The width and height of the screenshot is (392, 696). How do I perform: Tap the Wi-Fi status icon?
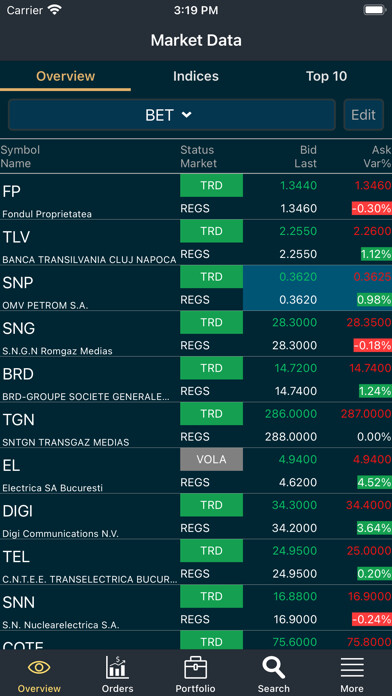[x=55, y=10]
